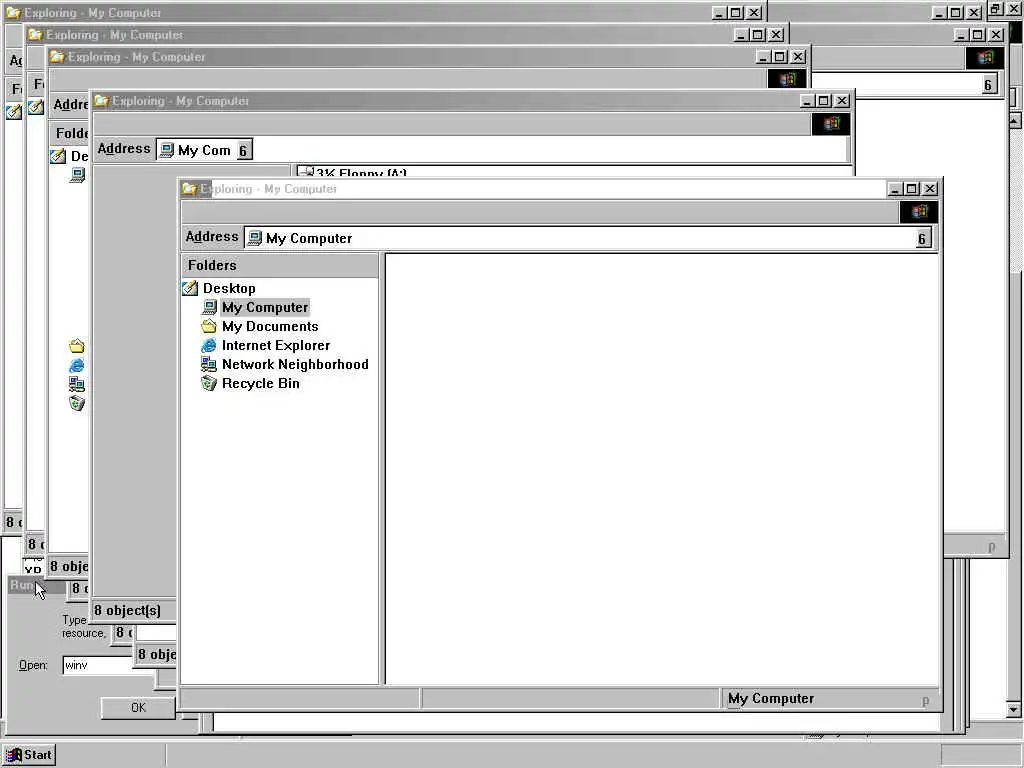Click the Start button's Windows flag icon
Image resolution: width=1024 pixels, height=768 pixels.
[x=14, y=755]
